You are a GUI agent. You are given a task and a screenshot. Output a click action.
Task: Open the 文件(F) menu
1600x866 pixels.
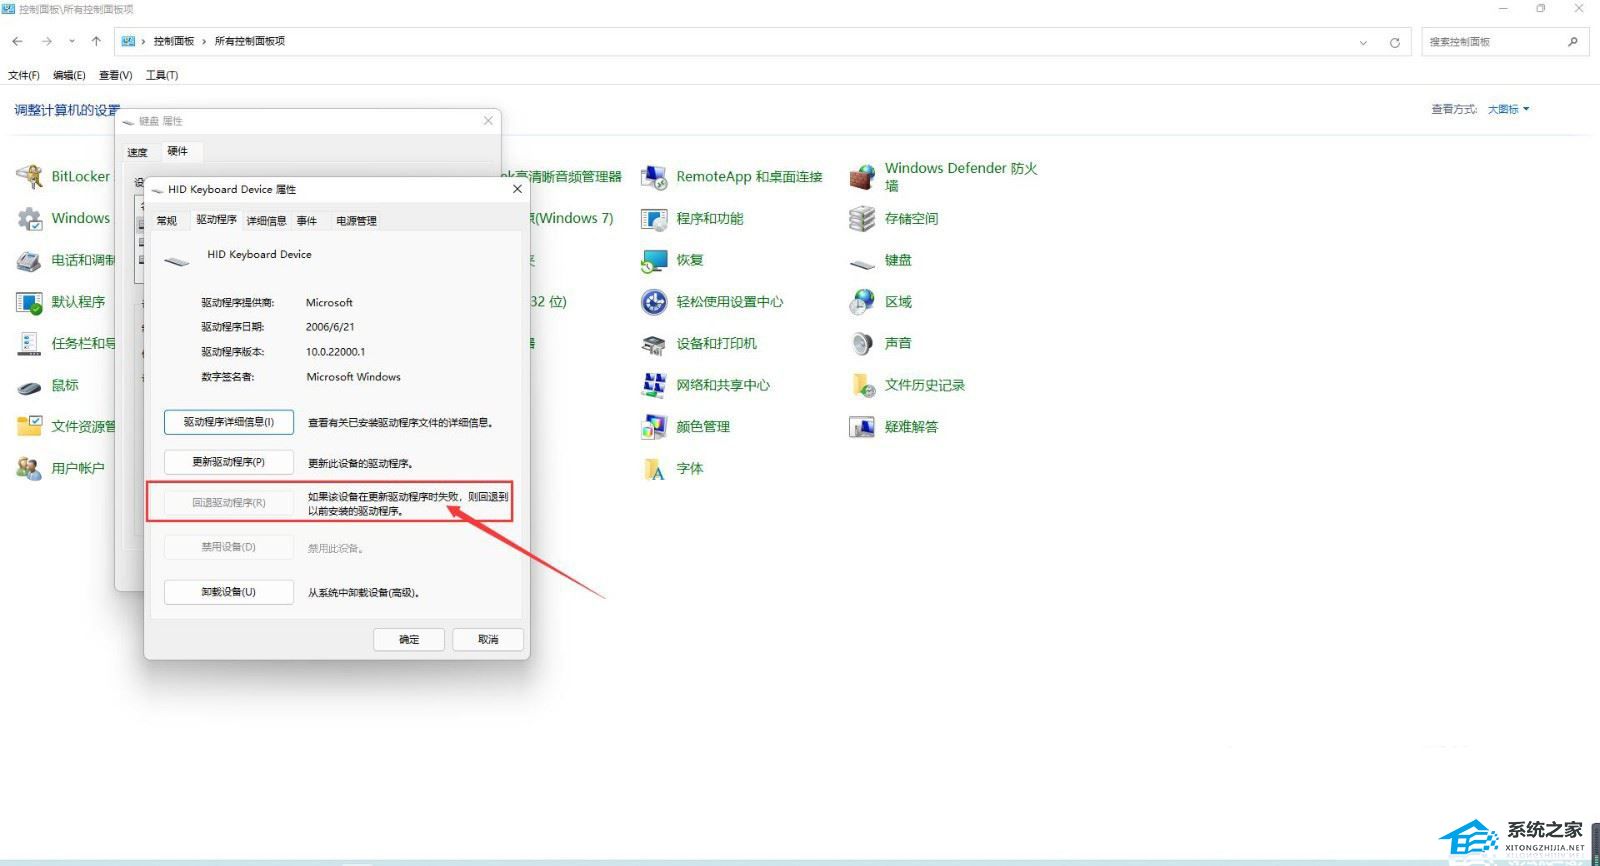24,75
